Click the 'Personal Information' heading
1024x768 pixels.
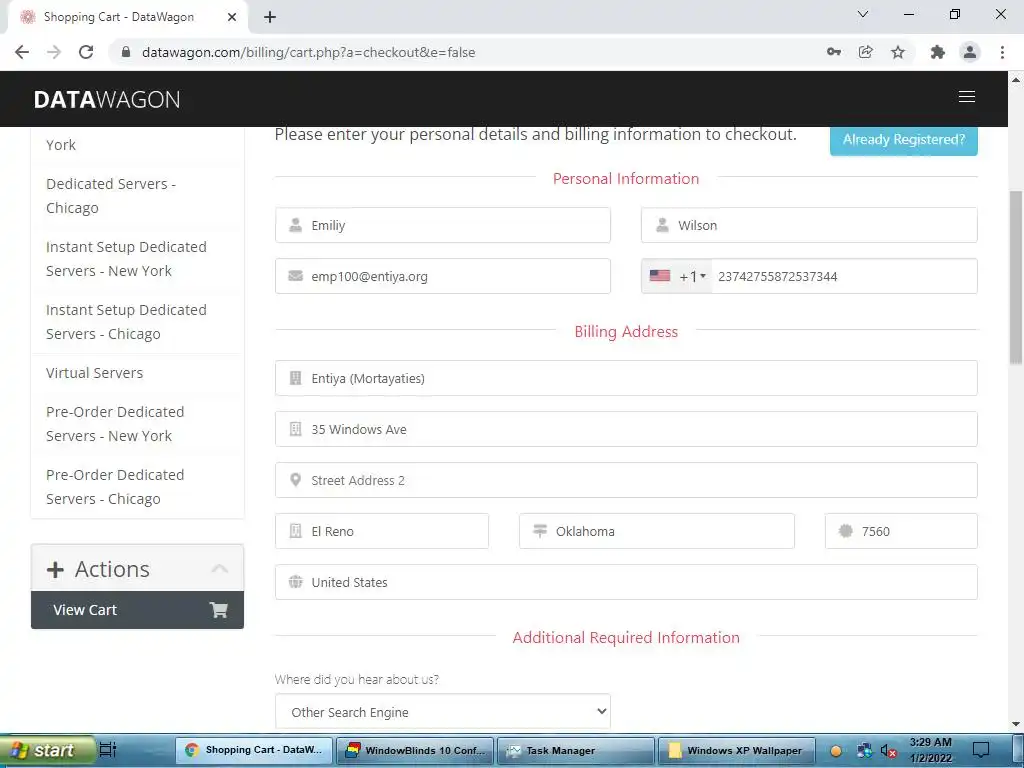tap(626, 178)
